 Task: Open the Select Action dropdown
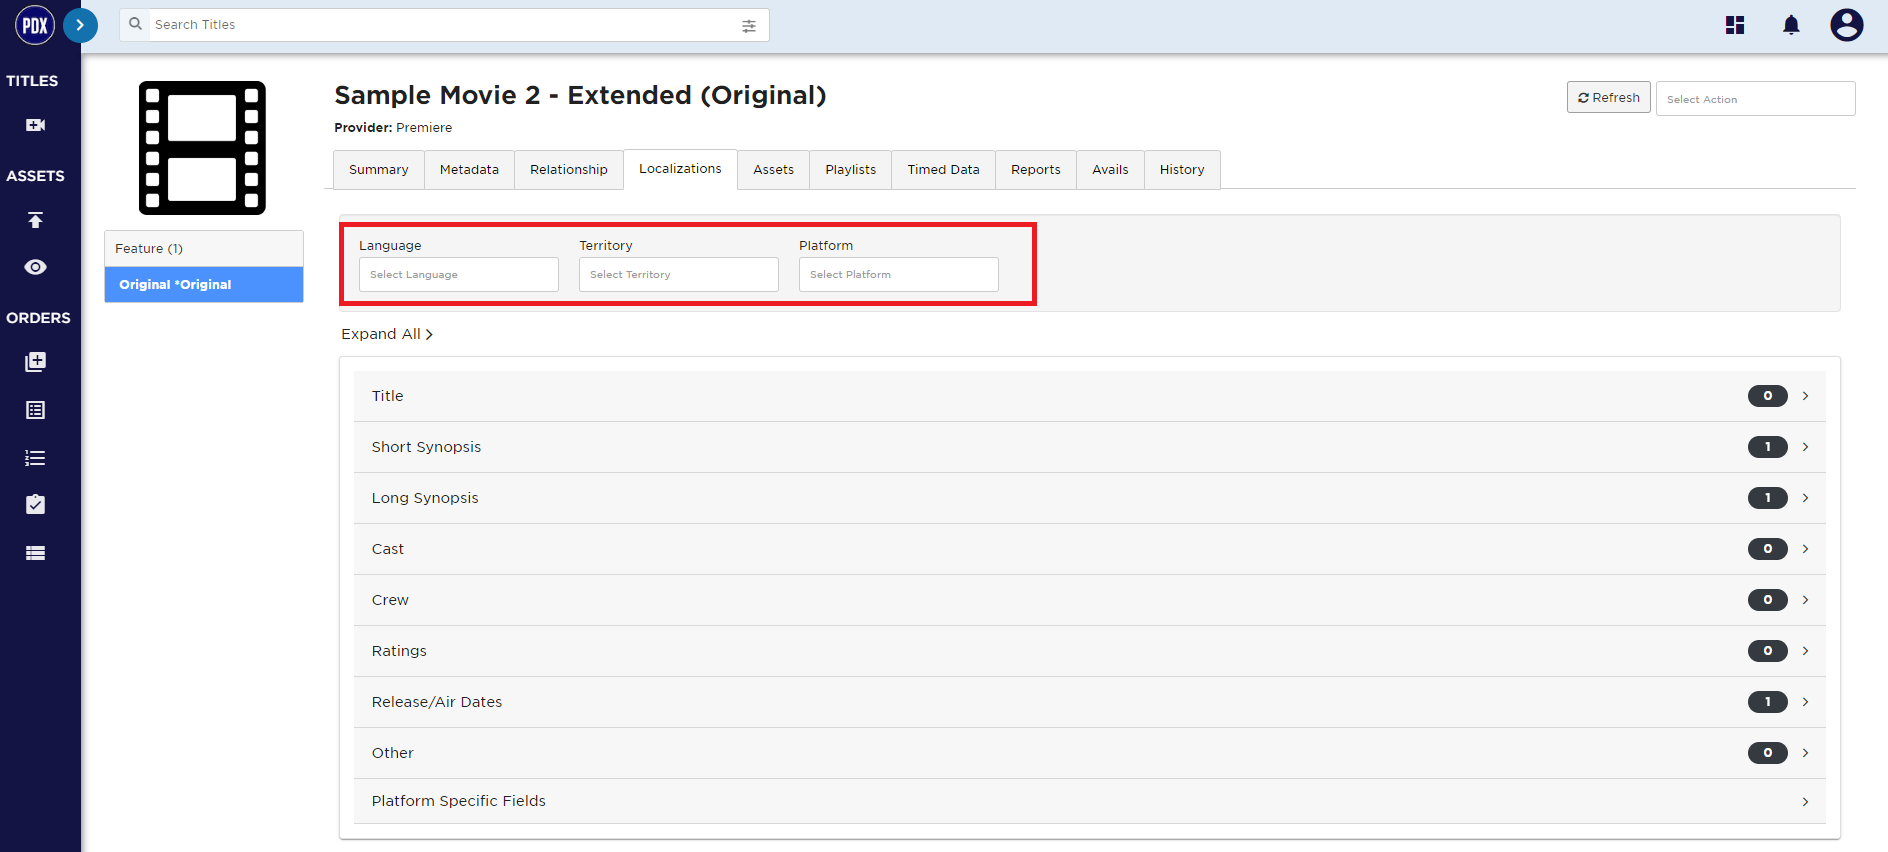click(1755, 99)
